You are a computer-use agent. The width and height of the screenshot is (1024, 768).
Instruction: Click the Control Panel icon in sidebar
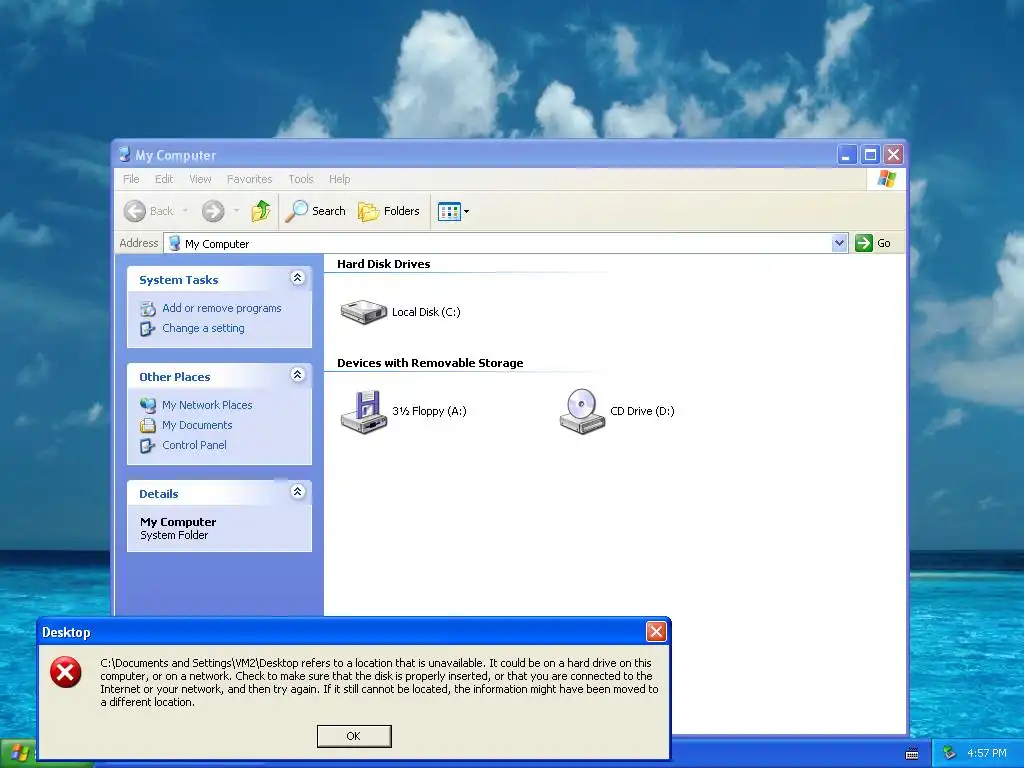coord(148,446)
